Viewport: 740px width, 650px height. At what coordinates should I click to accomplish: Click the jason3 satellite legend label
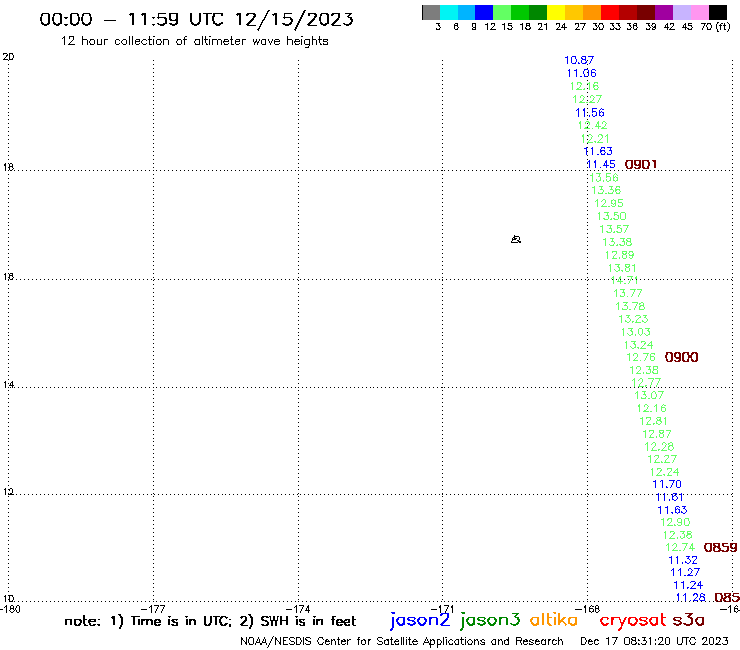point(490,620)
